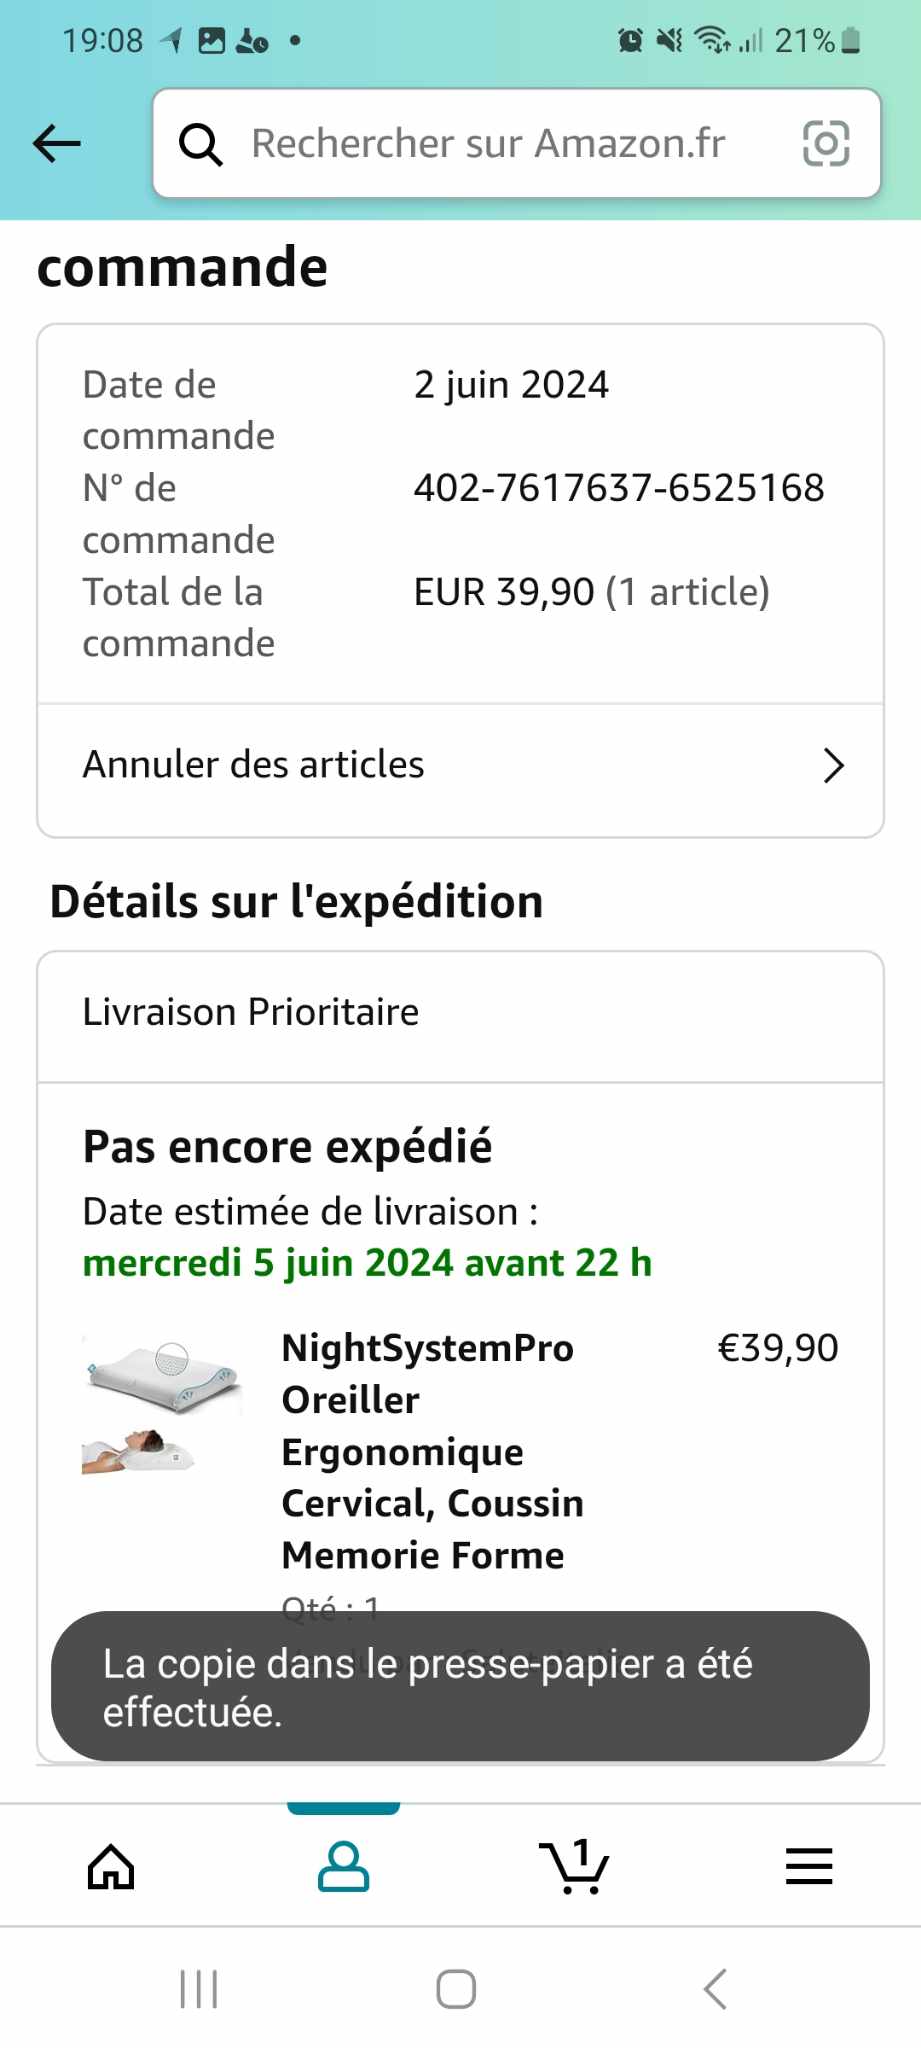The image size is (921, 2048).
Task: Open camera scan search icon
Action: pyautogui.click(x=826, y=144)
